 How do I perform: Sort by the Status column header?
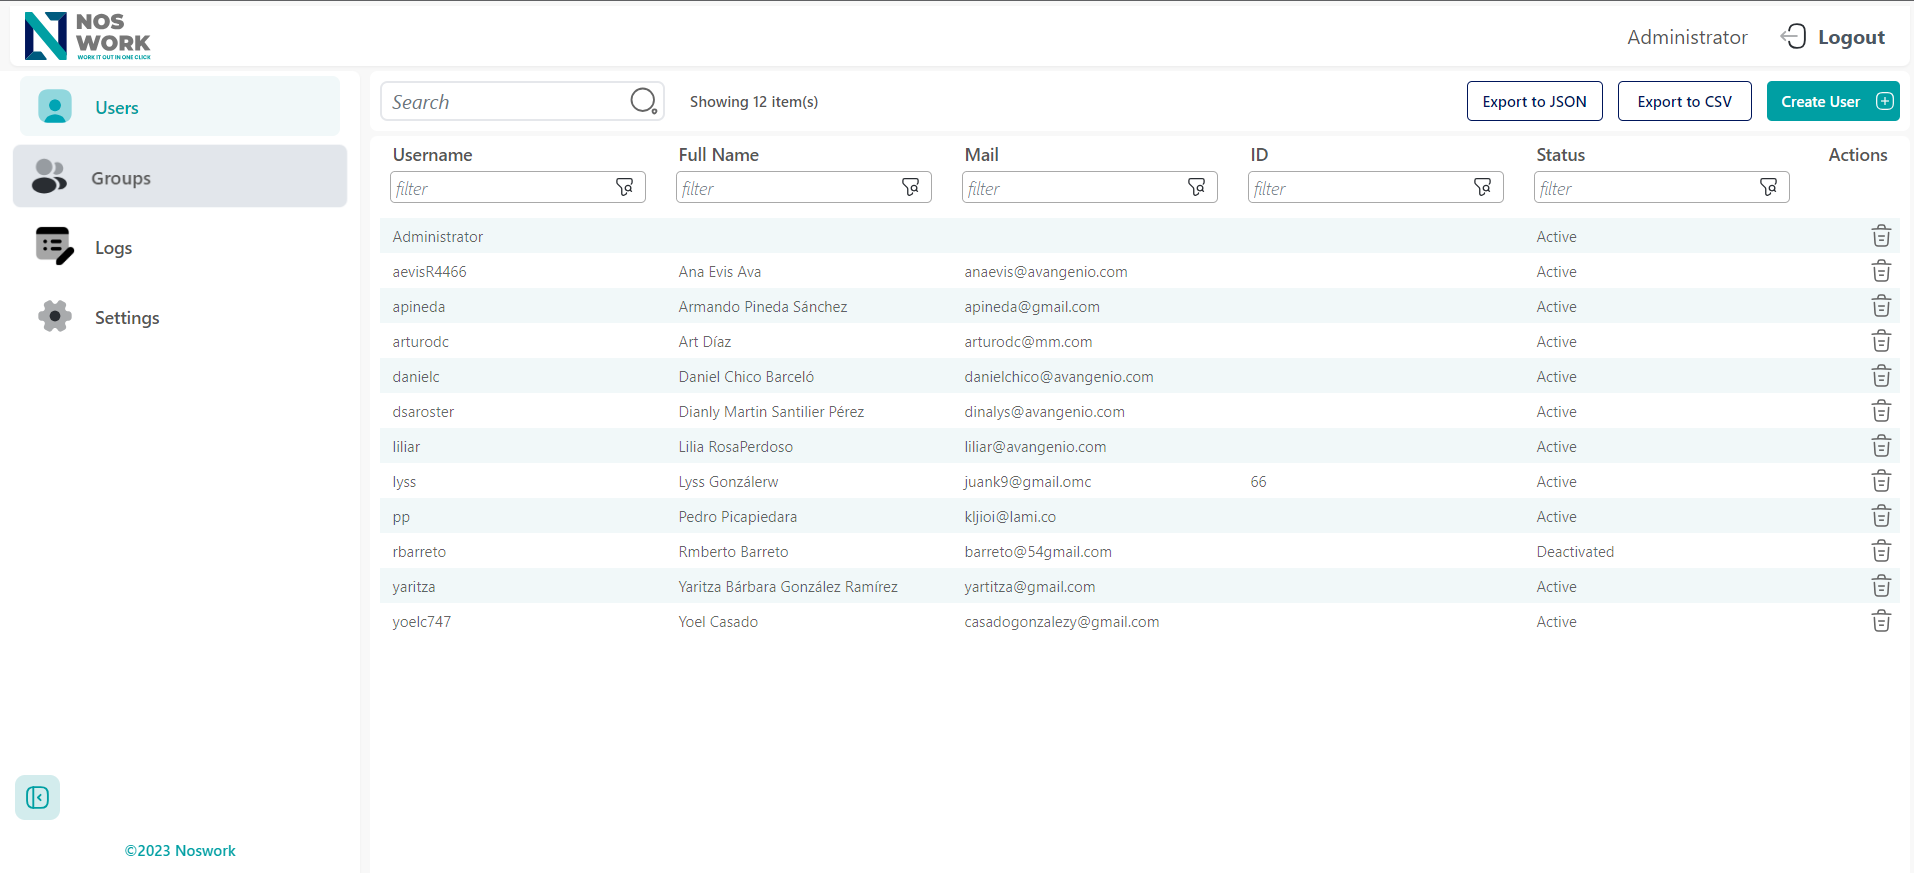[x=1560, y=155]
